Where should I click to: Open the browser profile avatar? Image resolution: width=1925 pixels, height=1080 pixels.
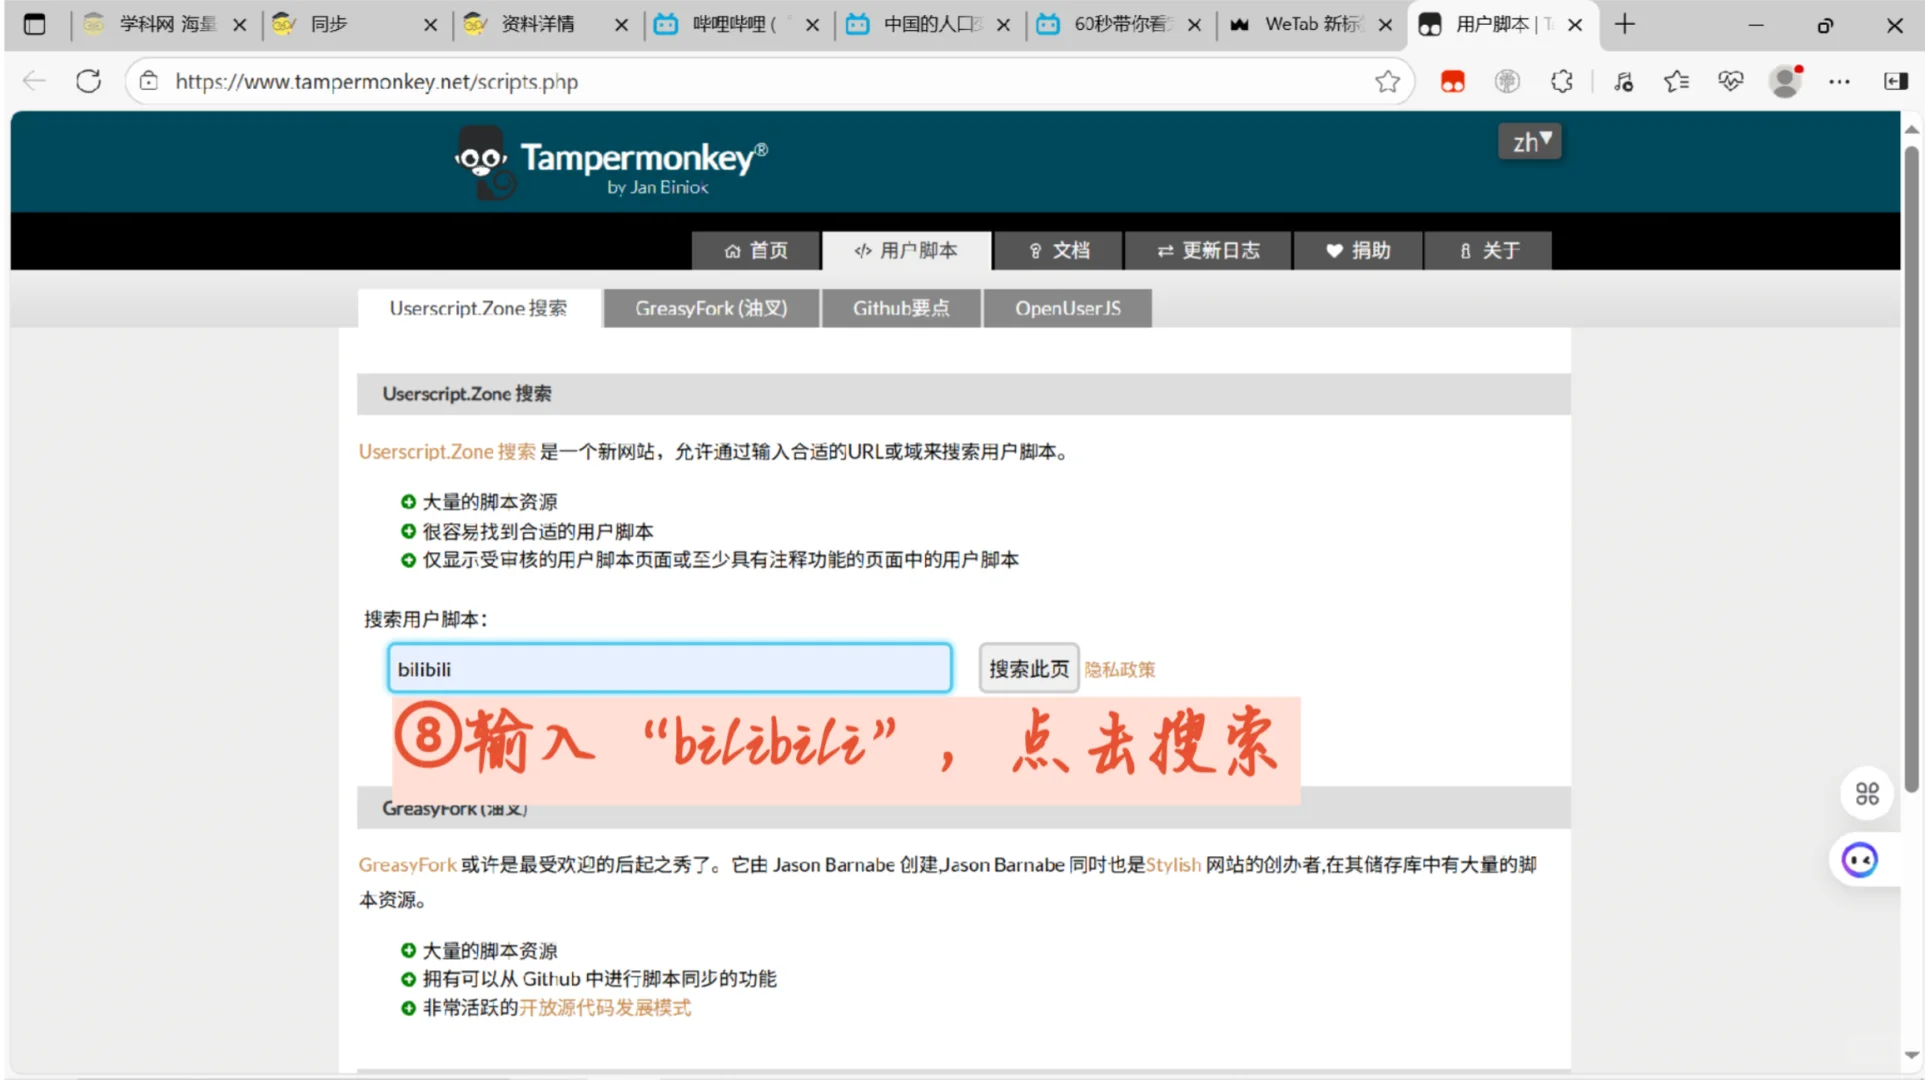[1786, 81]
